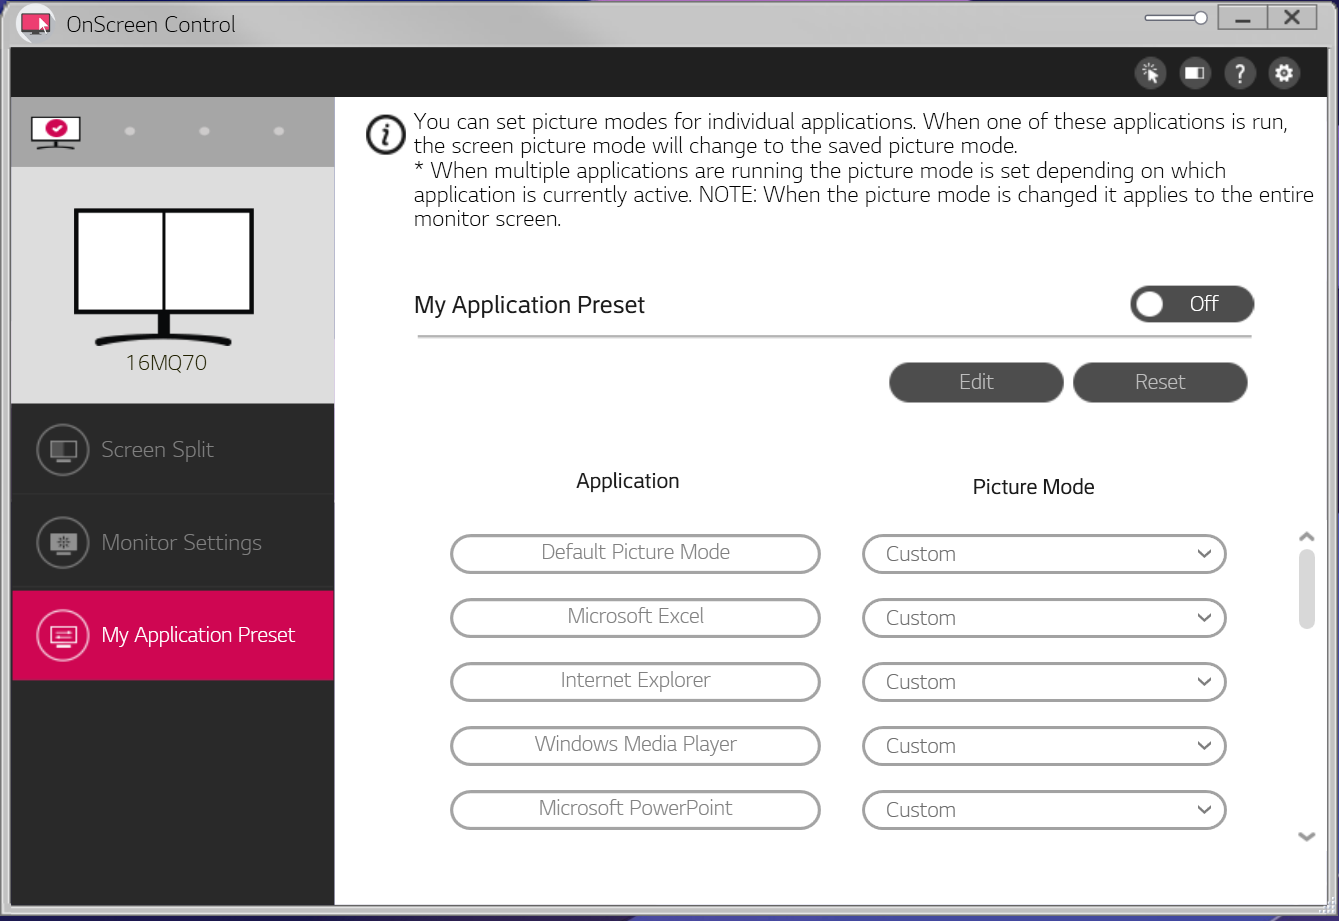Select the checked monitor icon in the sidebar header
Viewport: 1339px width, 921px height.
55,131
